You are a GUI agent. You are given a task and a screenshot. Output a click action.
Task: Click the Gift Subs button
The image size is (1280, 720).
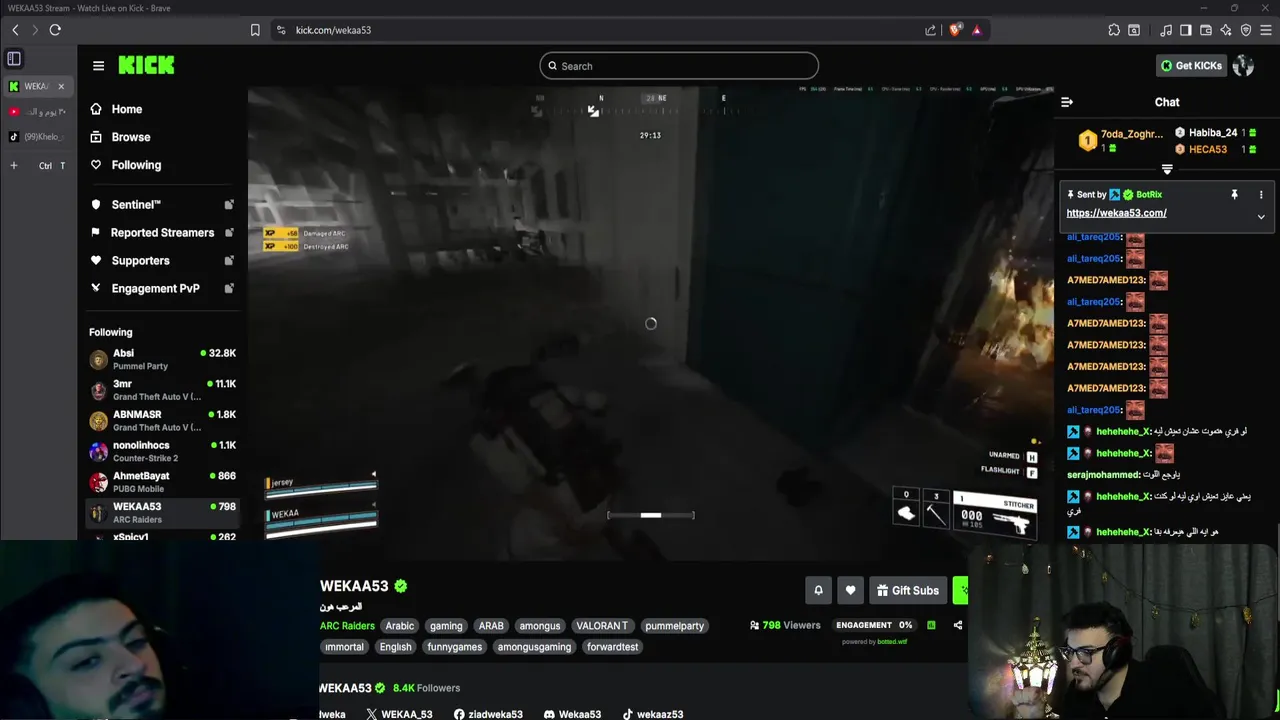tap(907, 590)
